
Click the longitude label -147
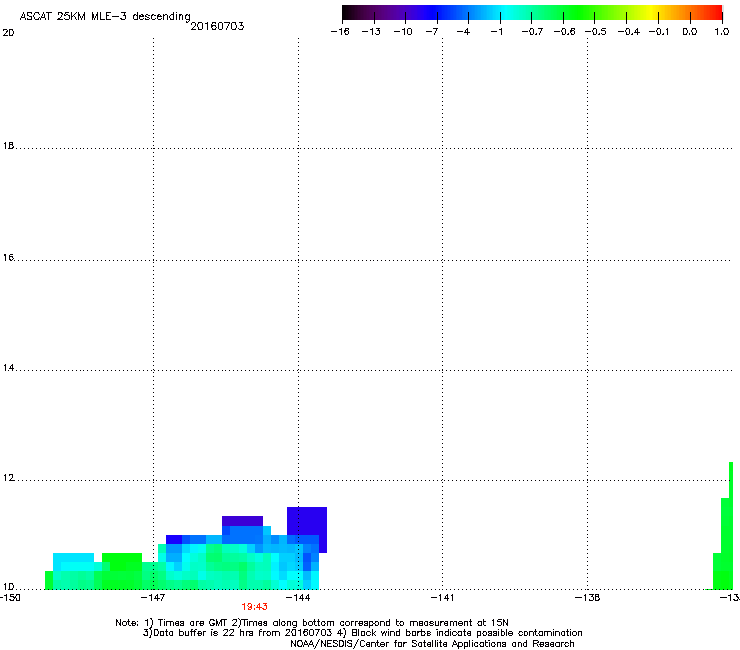153,598
